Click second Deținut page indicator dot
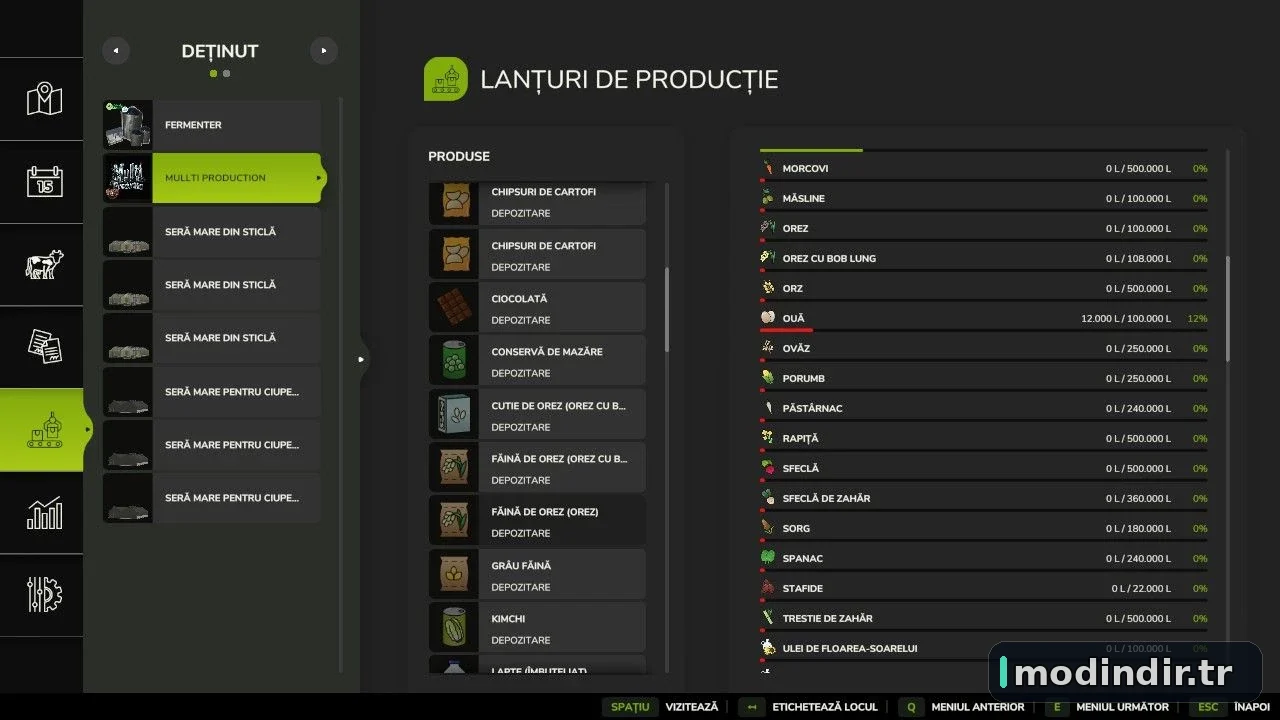The width and height of the screenshot is (1280, 720). click(x=227, y=73)
